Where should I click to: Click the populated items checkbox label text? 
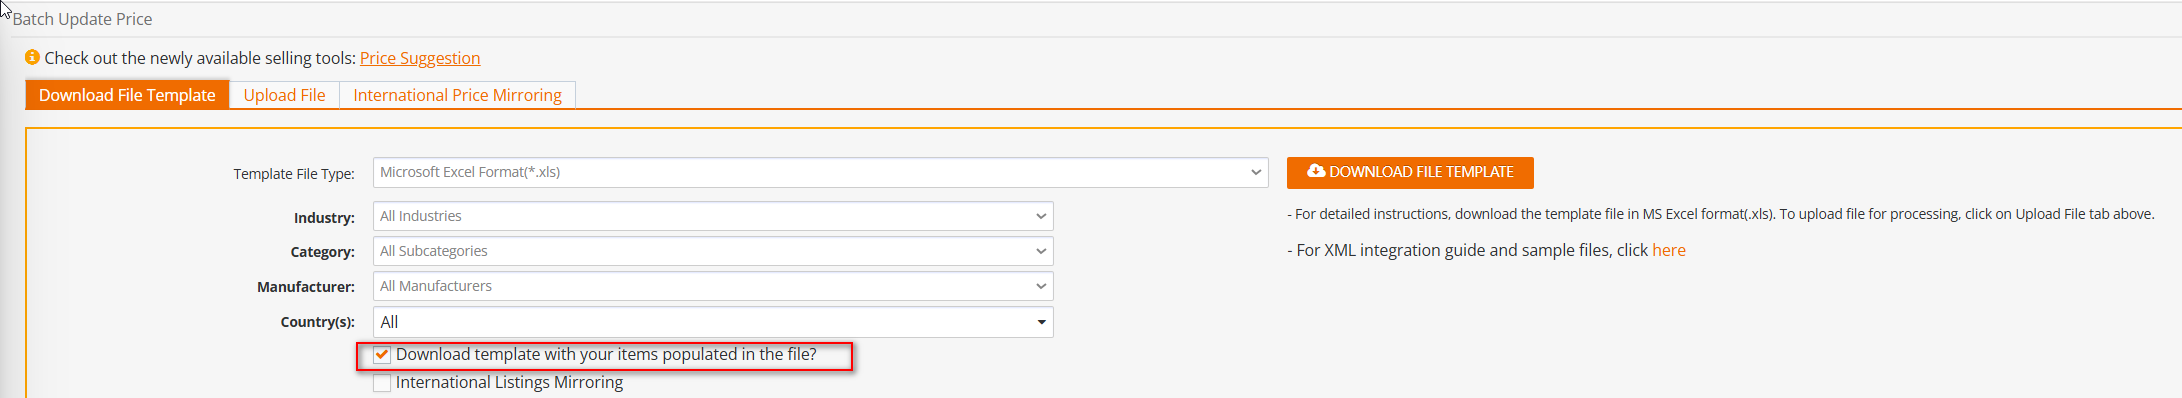[x=606, y=354]
